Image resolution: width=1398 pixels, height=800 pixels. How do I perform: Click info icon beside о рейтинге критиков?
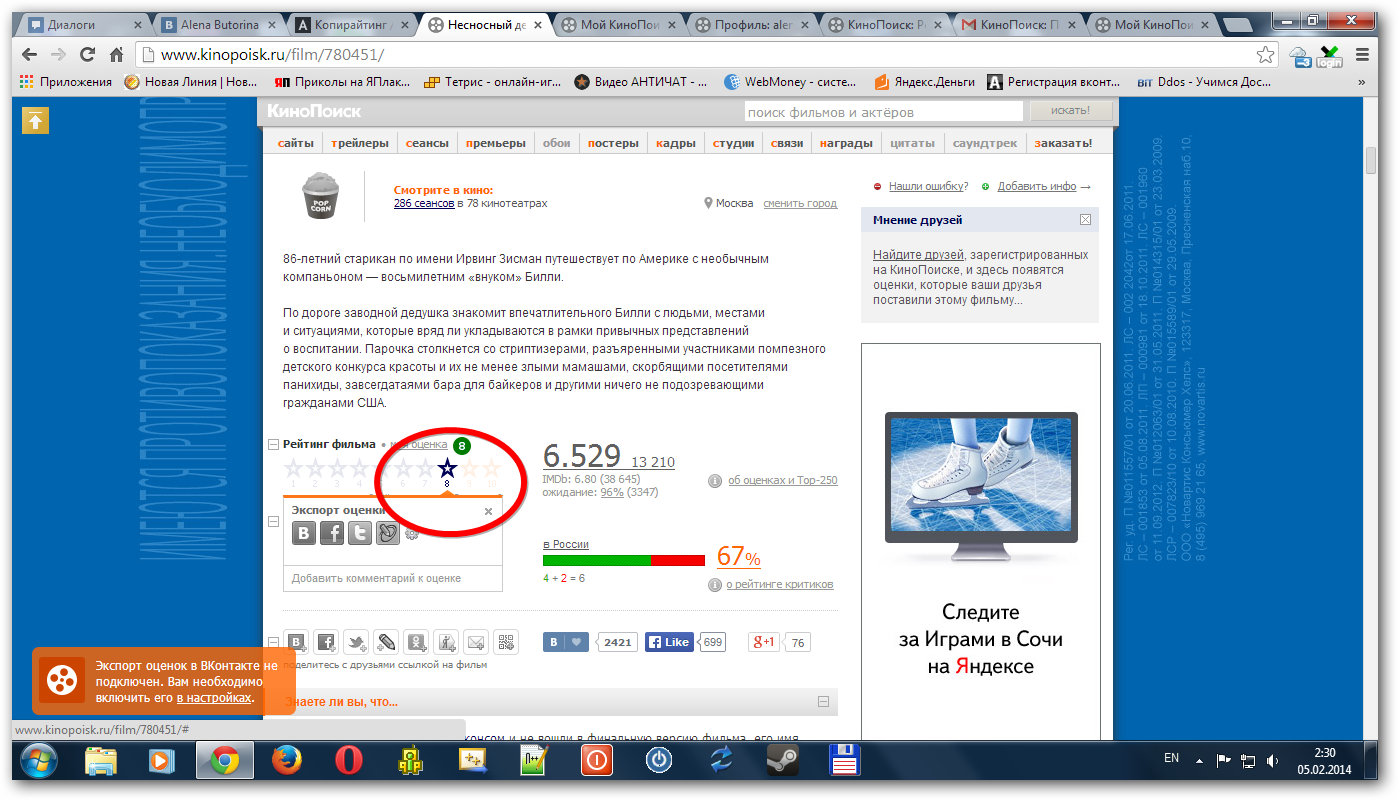[x=715, y=585]
